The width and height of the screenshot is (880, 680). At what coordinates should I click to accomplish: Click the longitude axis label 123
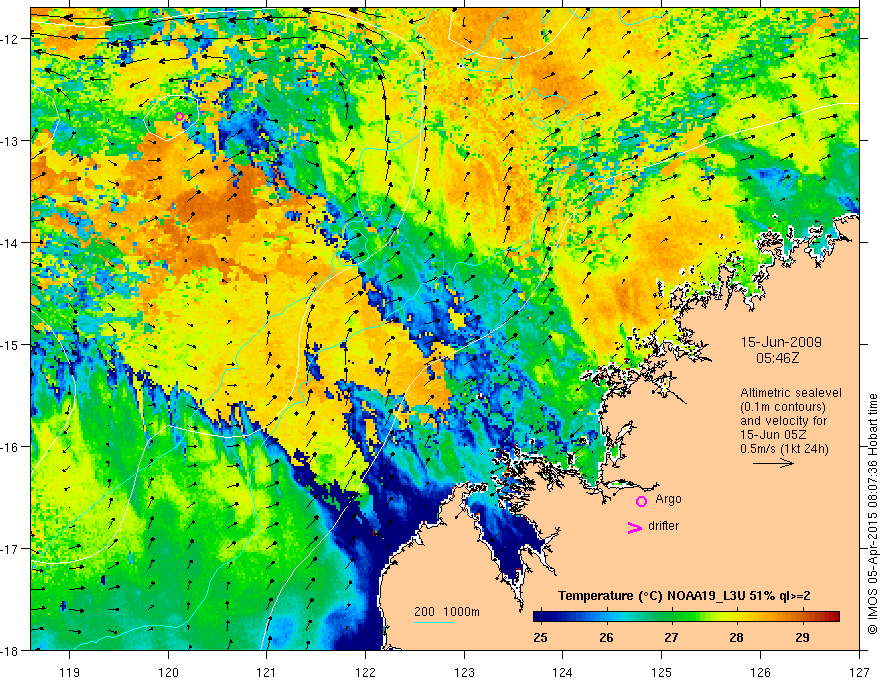(464, 672)
